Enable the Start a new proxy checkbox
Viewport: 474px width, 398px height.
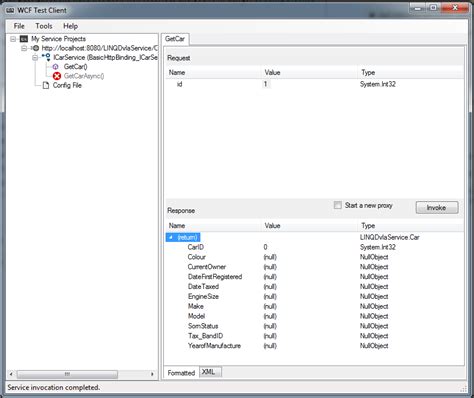[338, 205]
